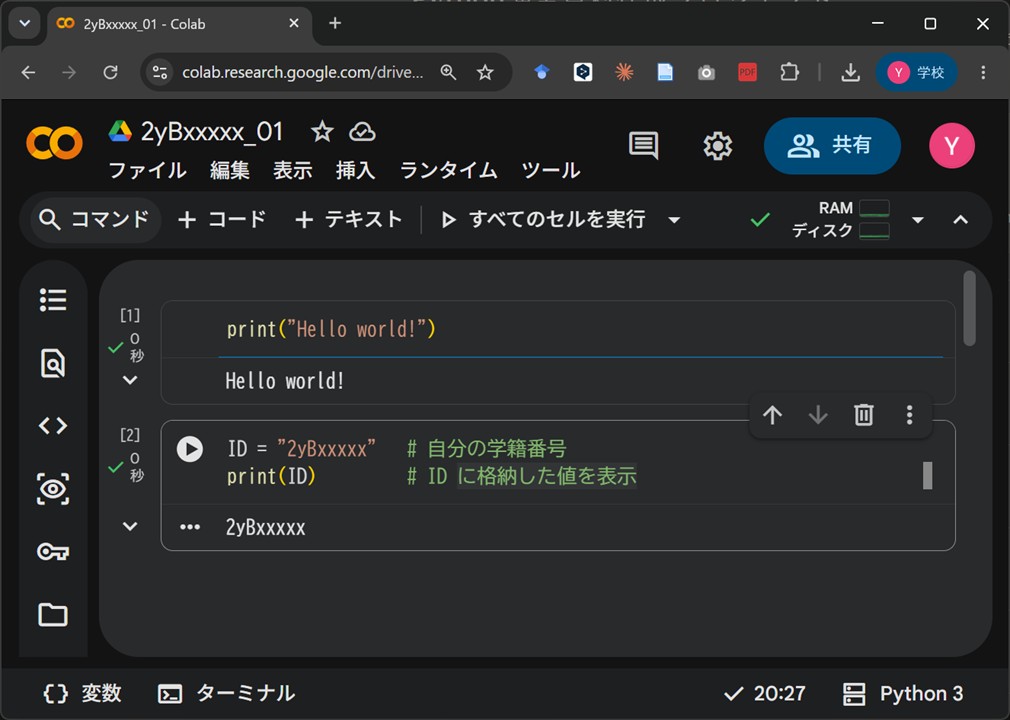Click the Python 3 runtime indicator
Image resolution: width=1010 pixels, height=720 pixels.
click(902, 694)
